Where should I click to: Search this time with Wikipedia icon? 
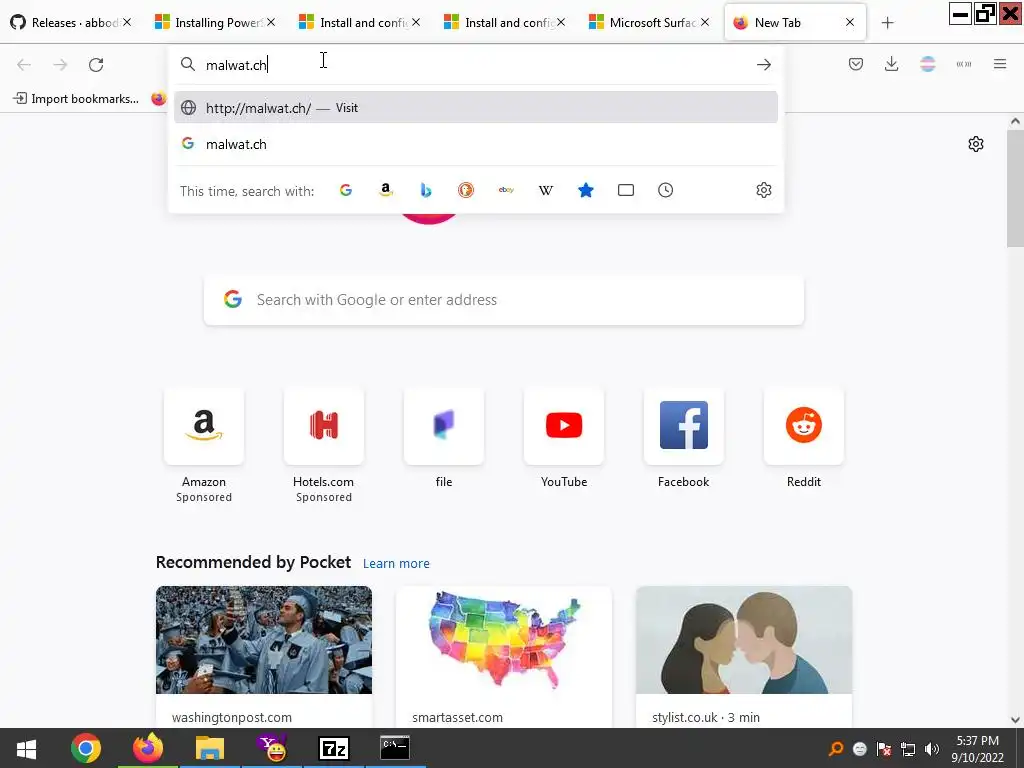click(546, 190)
